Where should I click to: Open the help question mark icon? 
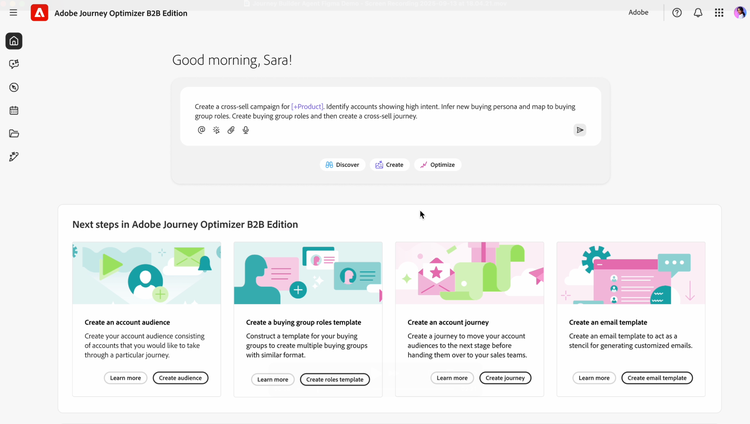(677, 13)
